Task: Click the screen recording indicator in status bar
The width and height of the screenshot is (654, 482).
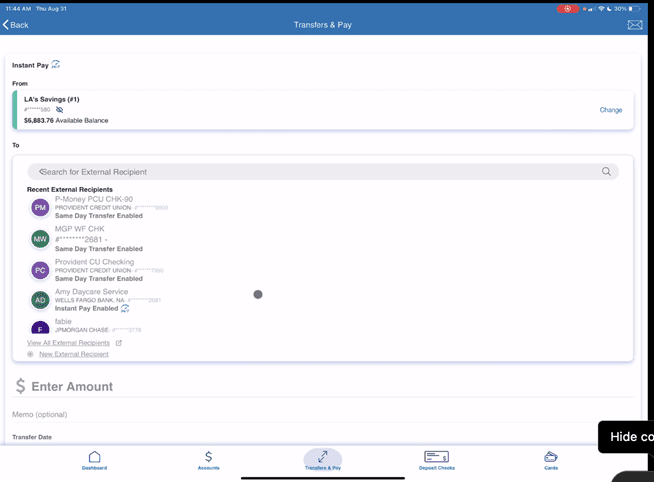Action: tap(569, 8)
